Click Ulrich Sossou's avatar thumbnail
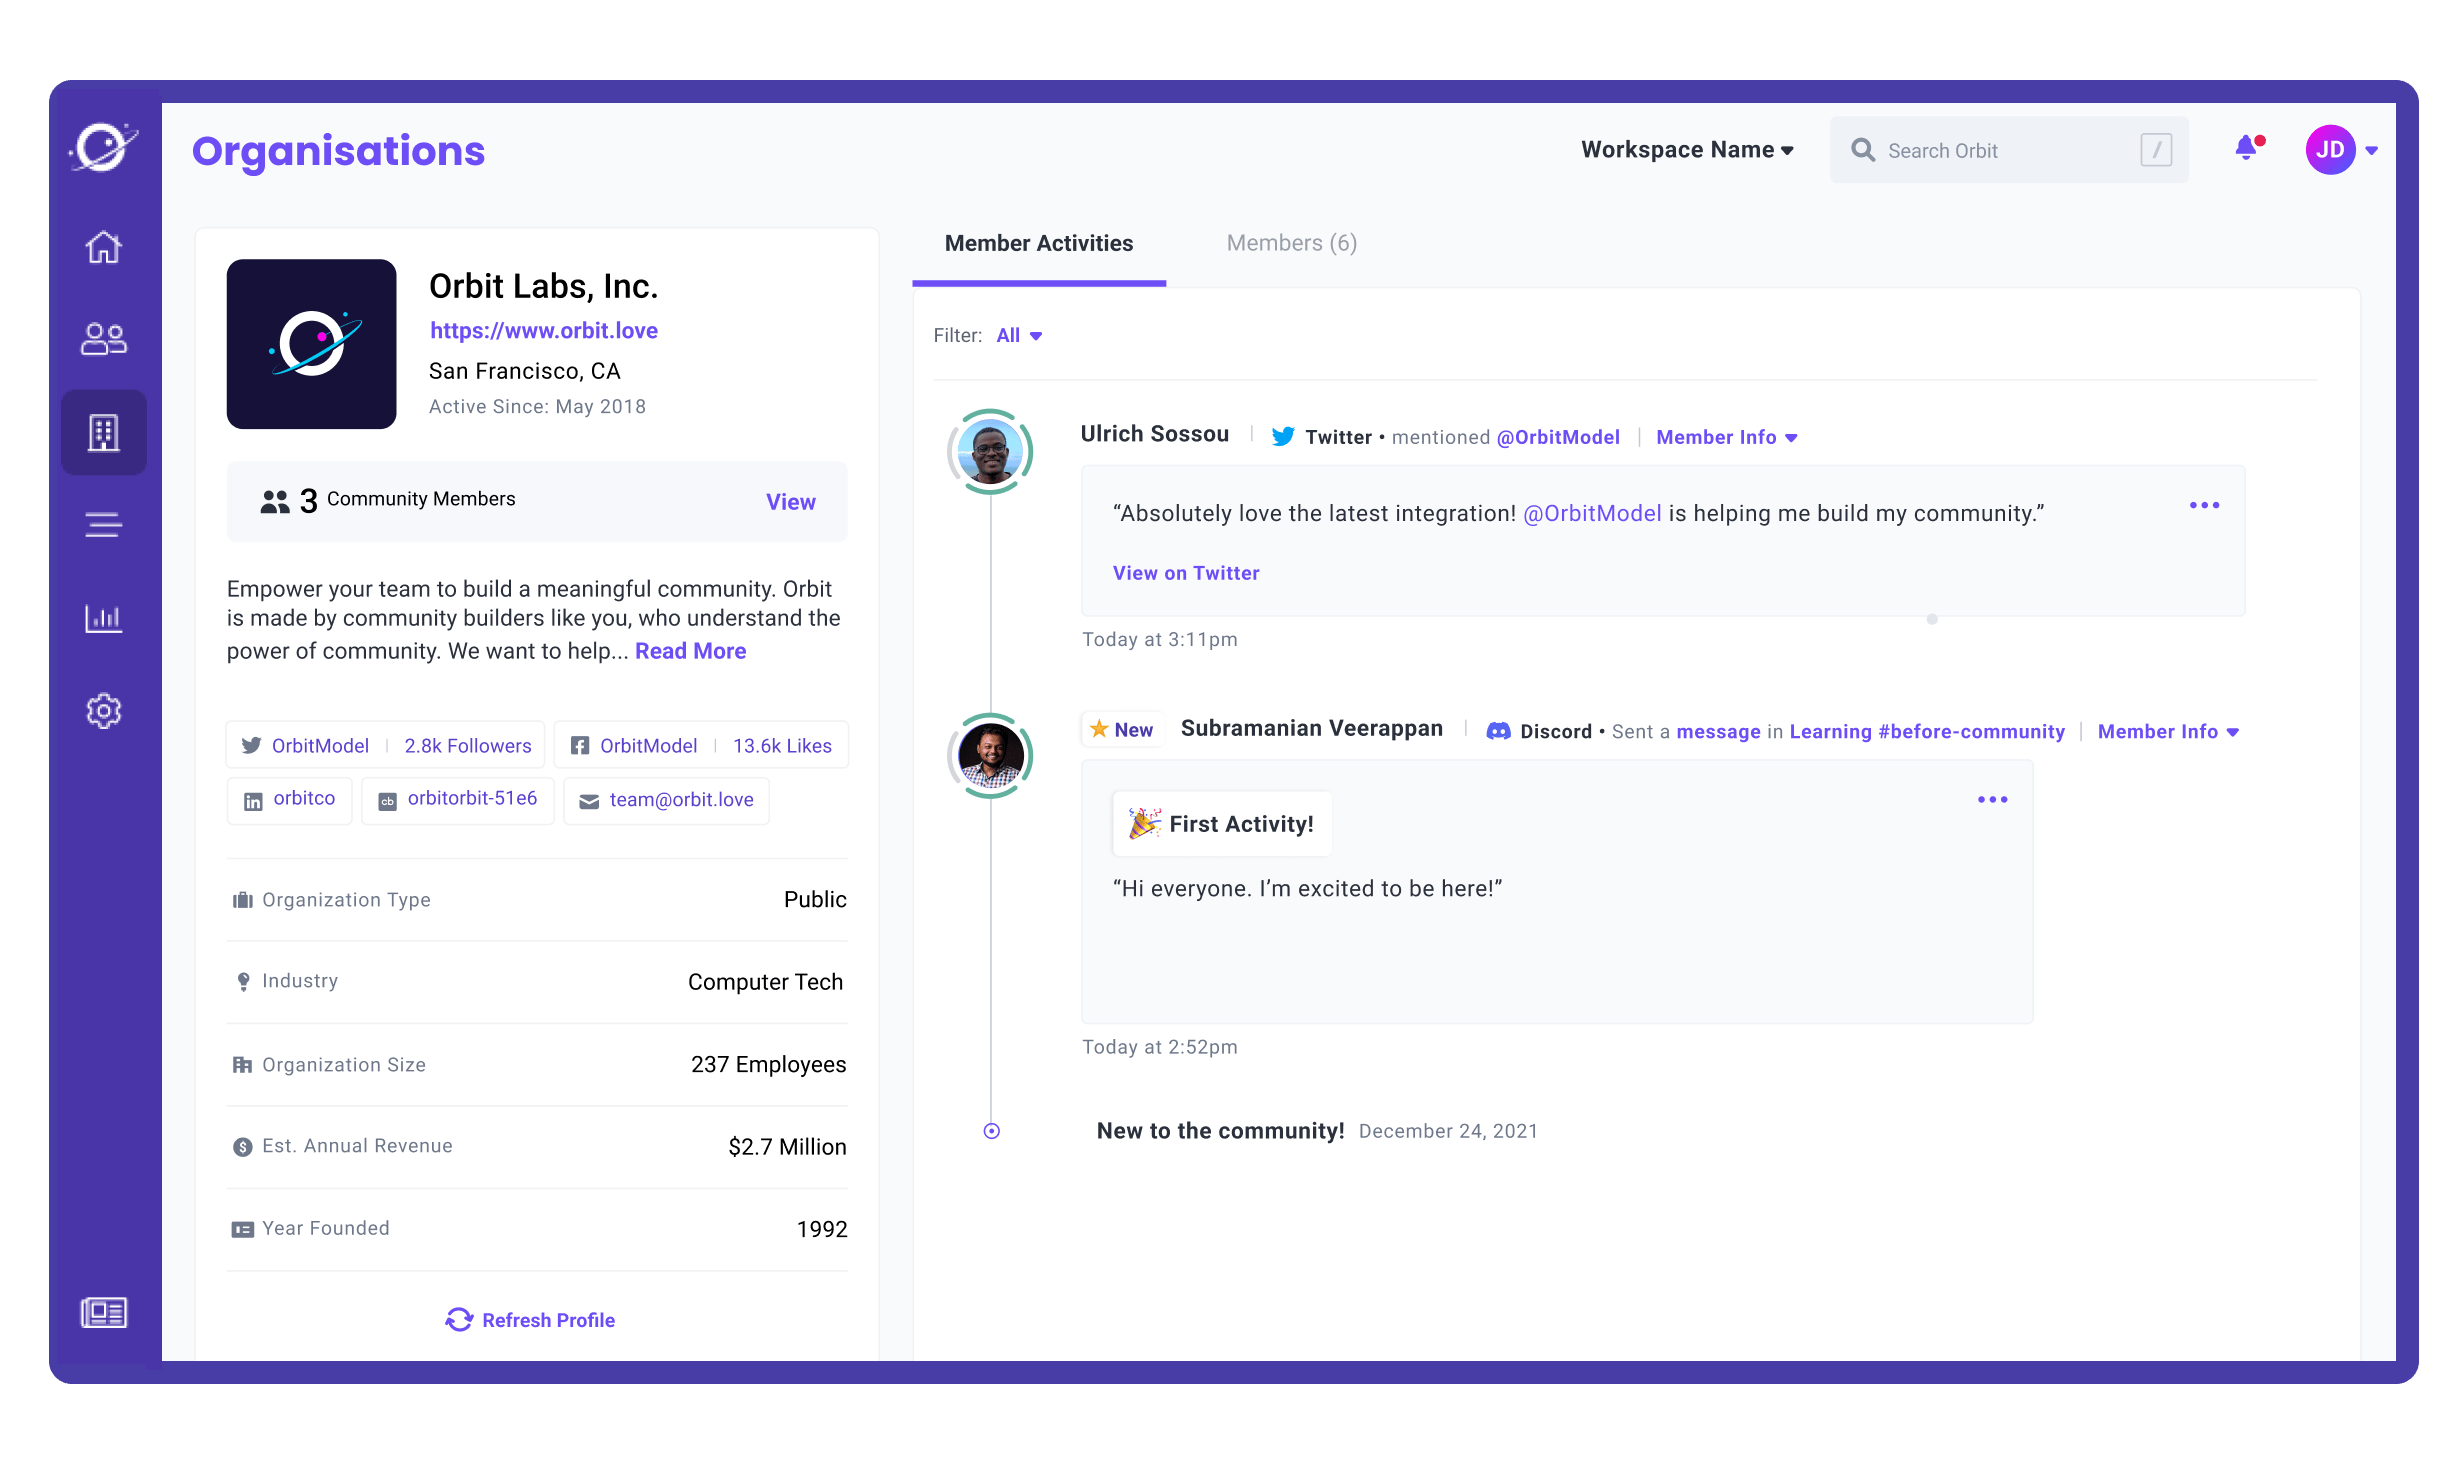 pos(990,452)
